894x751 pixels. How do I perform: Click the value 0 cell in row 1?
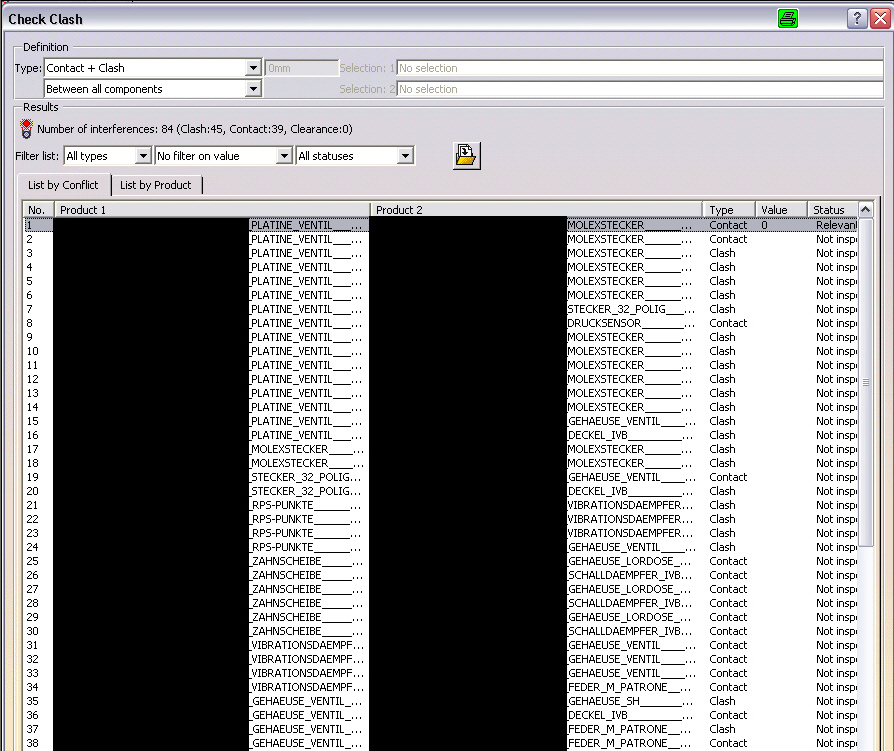click(764, 225)
